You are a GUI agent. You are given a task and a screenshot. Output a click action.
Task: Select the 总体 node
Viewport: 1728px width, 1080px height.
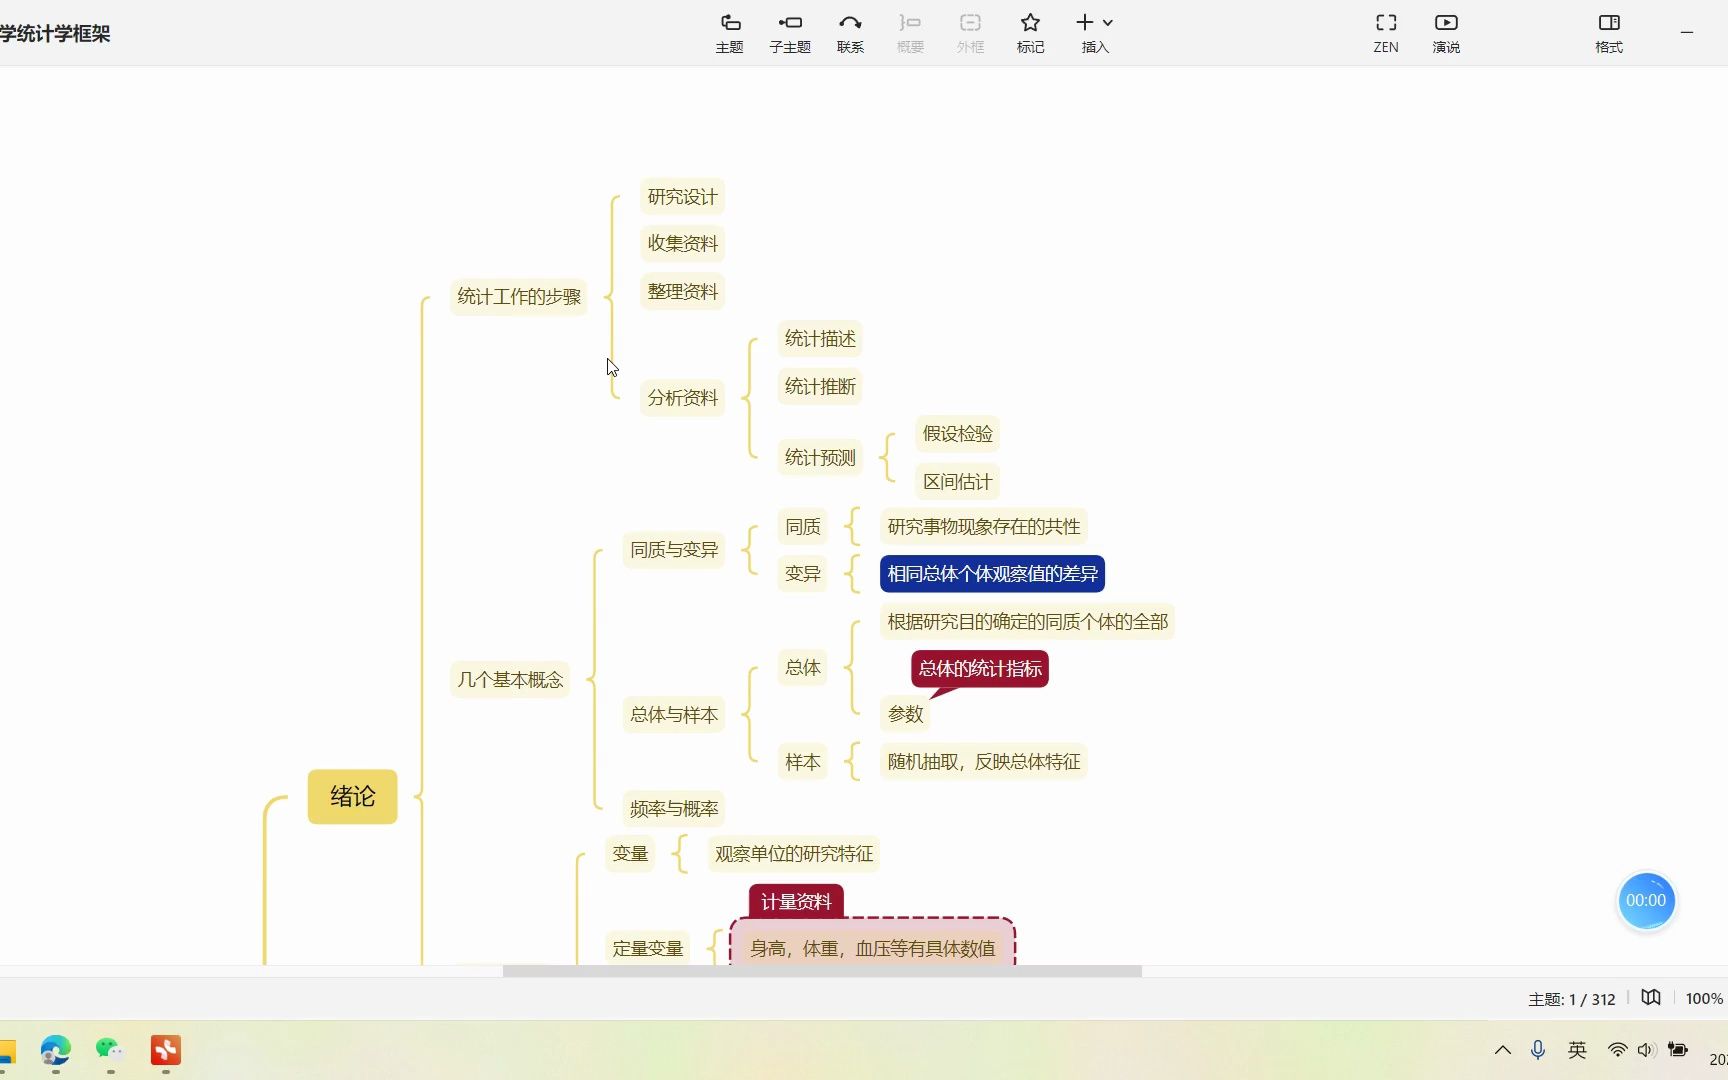click(802, 667)
